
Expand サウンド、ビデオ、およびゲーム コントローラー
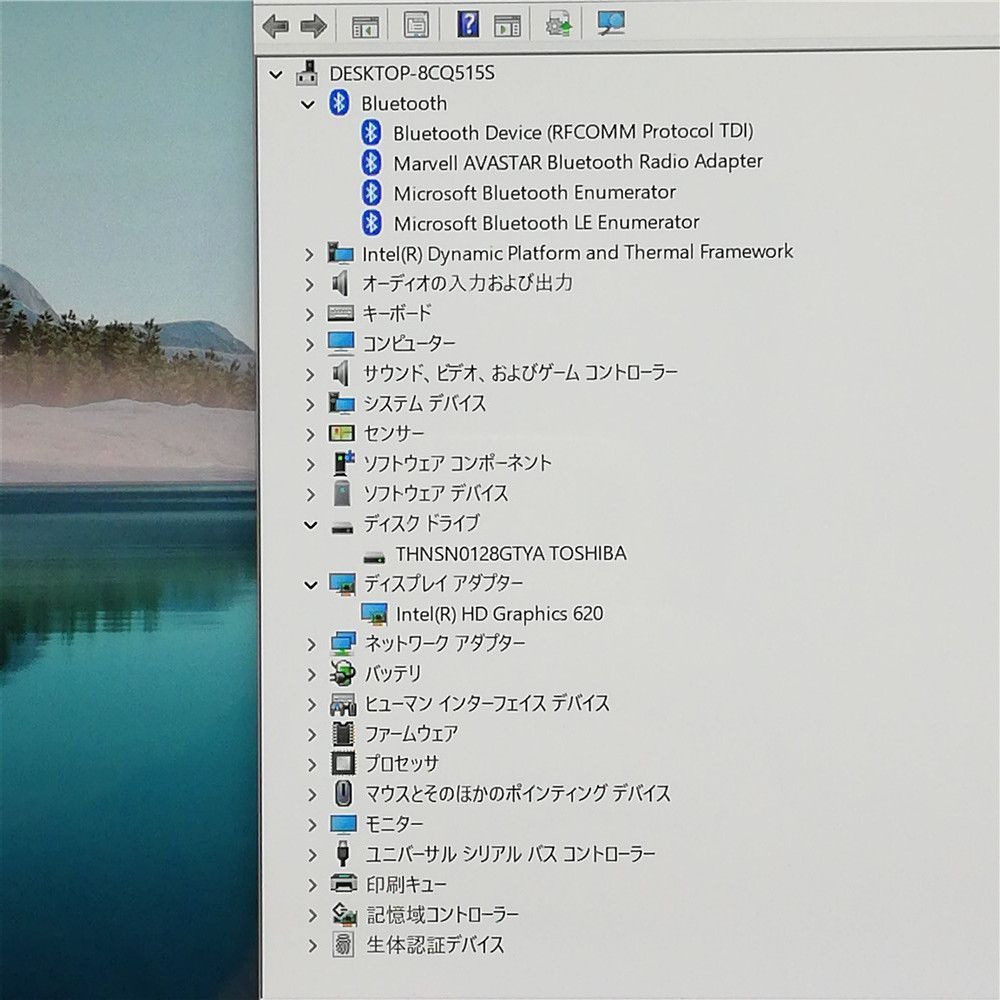[x=310, y=374]
